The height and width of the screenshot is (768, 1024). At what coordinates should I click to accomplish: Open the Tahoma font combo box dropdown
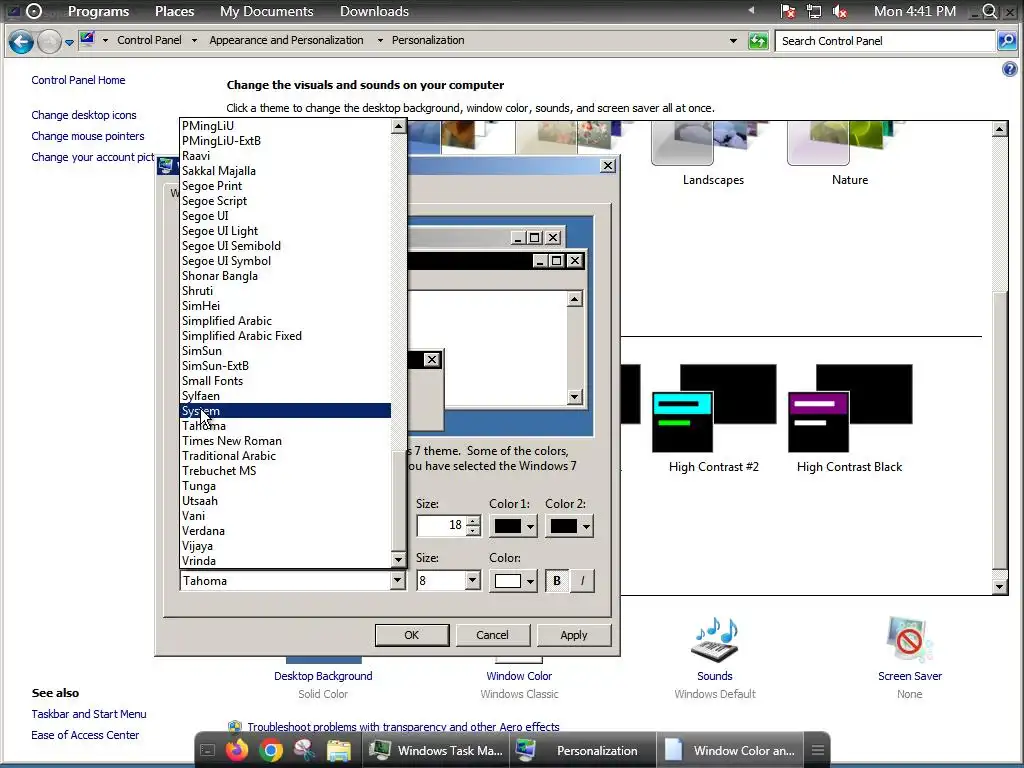click(397, 581)
